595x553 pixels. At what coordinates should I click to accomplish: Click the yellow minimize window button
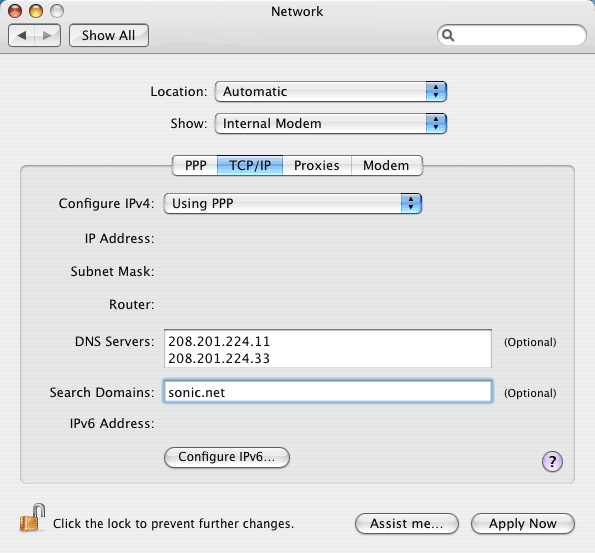36,11
